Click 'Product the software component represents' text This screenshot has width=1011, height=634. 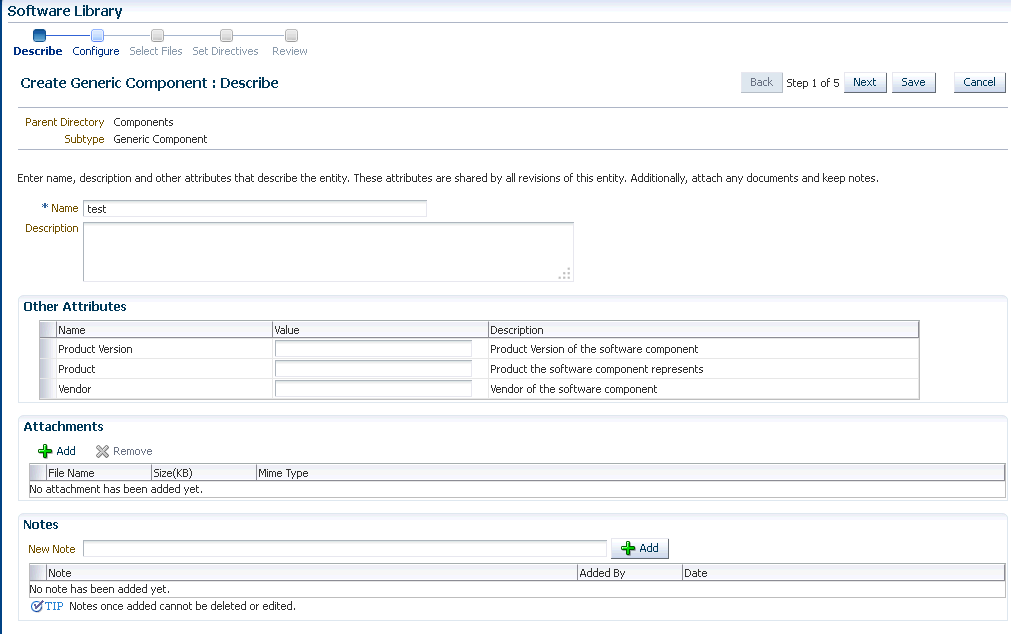point(596,369)
